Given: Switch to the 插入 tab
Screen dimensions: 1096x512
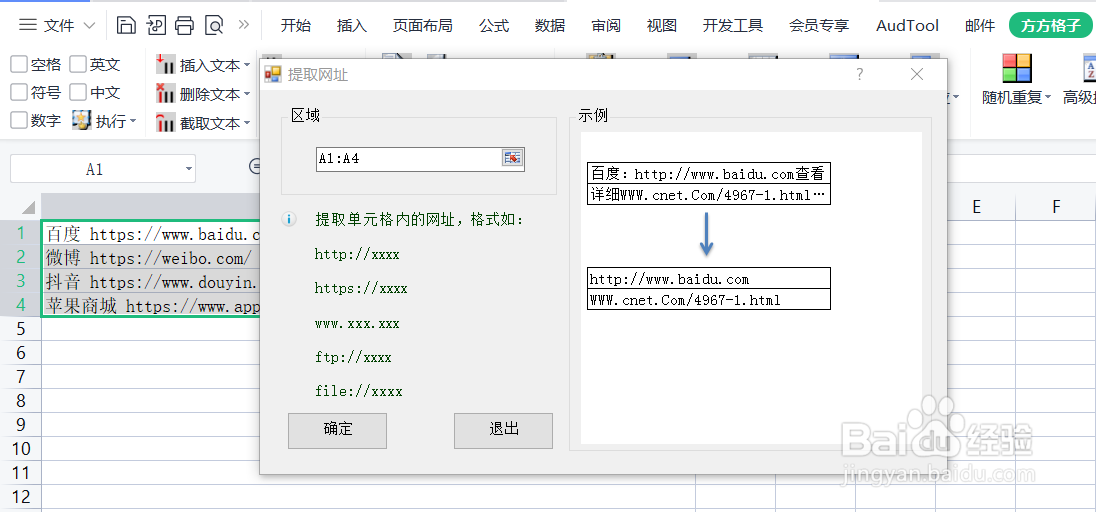Looking at the screenshot, I should tap(352, 26).
